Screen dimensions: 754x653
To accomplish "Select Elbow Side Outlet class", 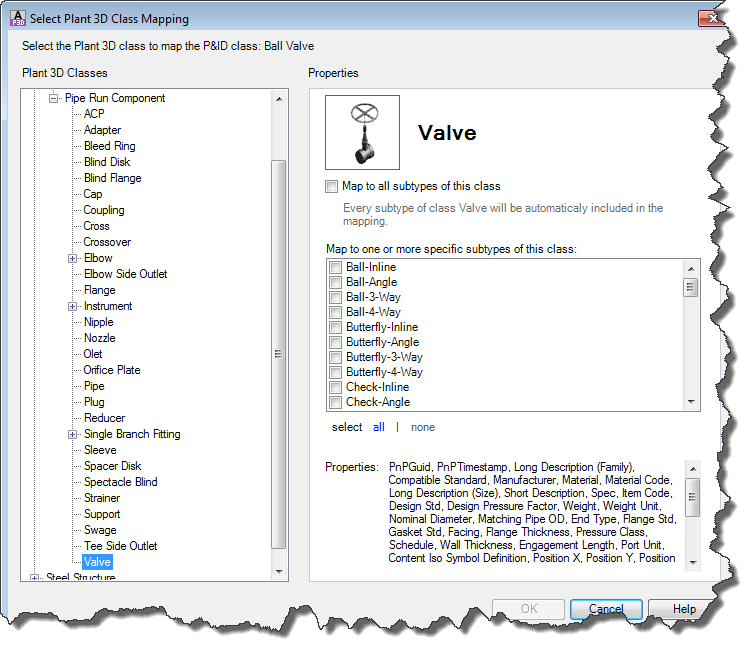I will pyautogui.click(x=126, y=274).
